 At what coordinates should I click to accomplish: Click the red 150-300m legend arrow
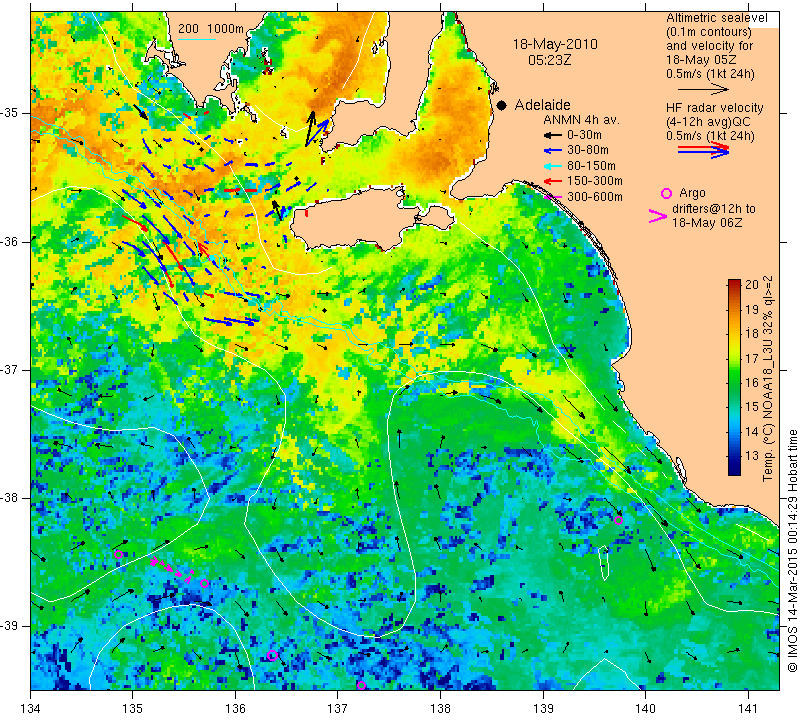tap(552, 181)
